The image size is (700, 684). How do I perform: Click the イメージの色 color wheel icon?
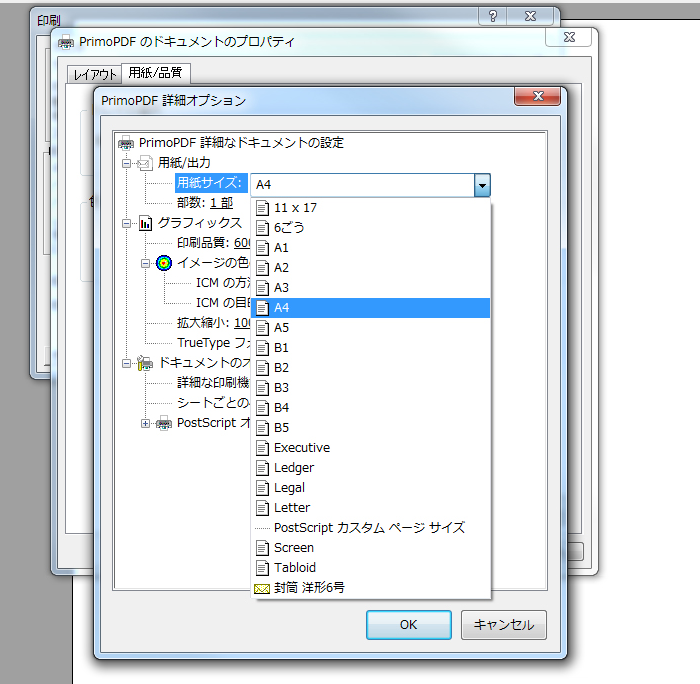tap(164, 263)
